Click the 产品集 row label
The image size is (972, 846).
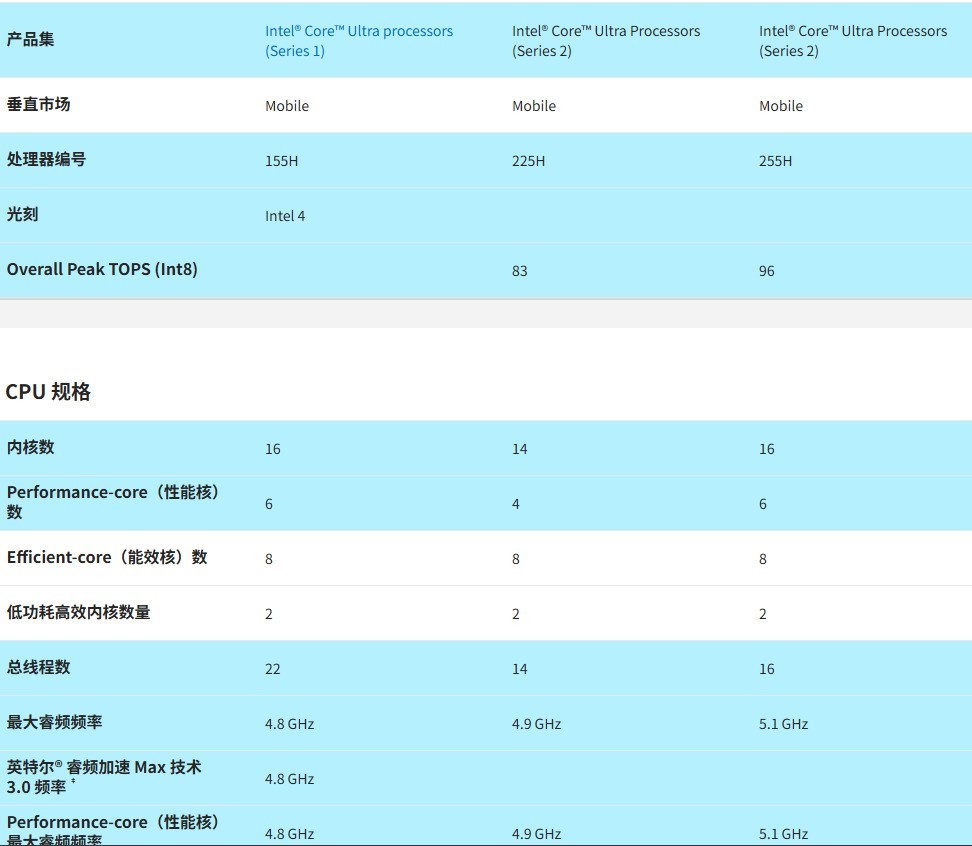(x=31, y=40)
